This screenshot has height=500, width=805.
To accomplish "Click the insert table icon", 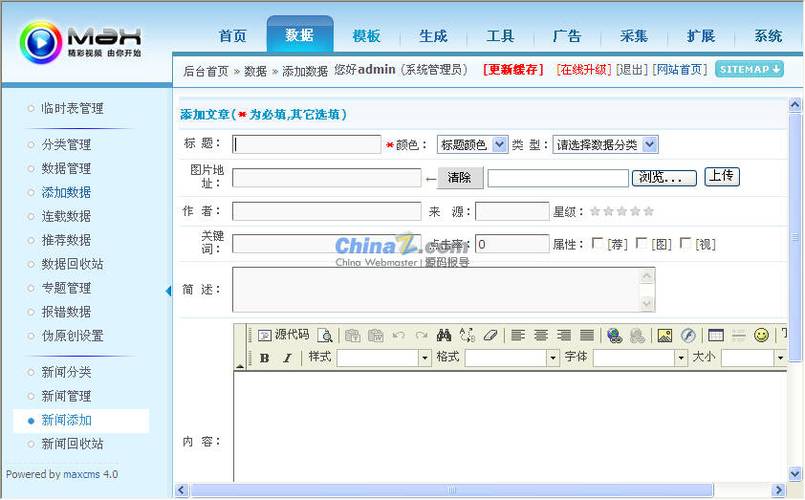I will pyautogui.click(x=716, y=335).
